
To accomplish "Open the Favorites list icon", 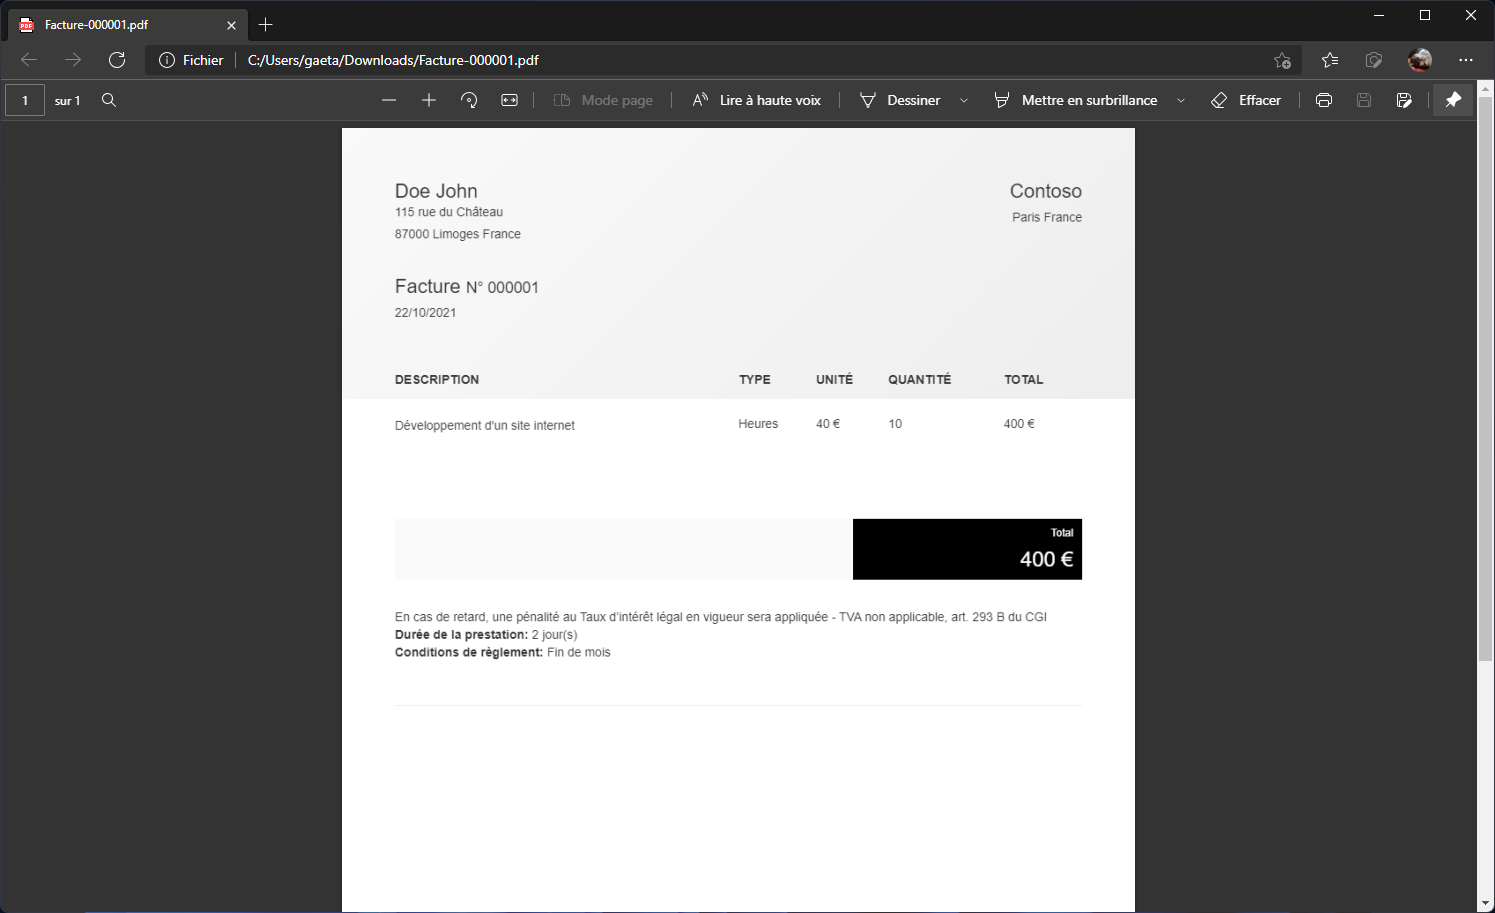I will 1330,60.
